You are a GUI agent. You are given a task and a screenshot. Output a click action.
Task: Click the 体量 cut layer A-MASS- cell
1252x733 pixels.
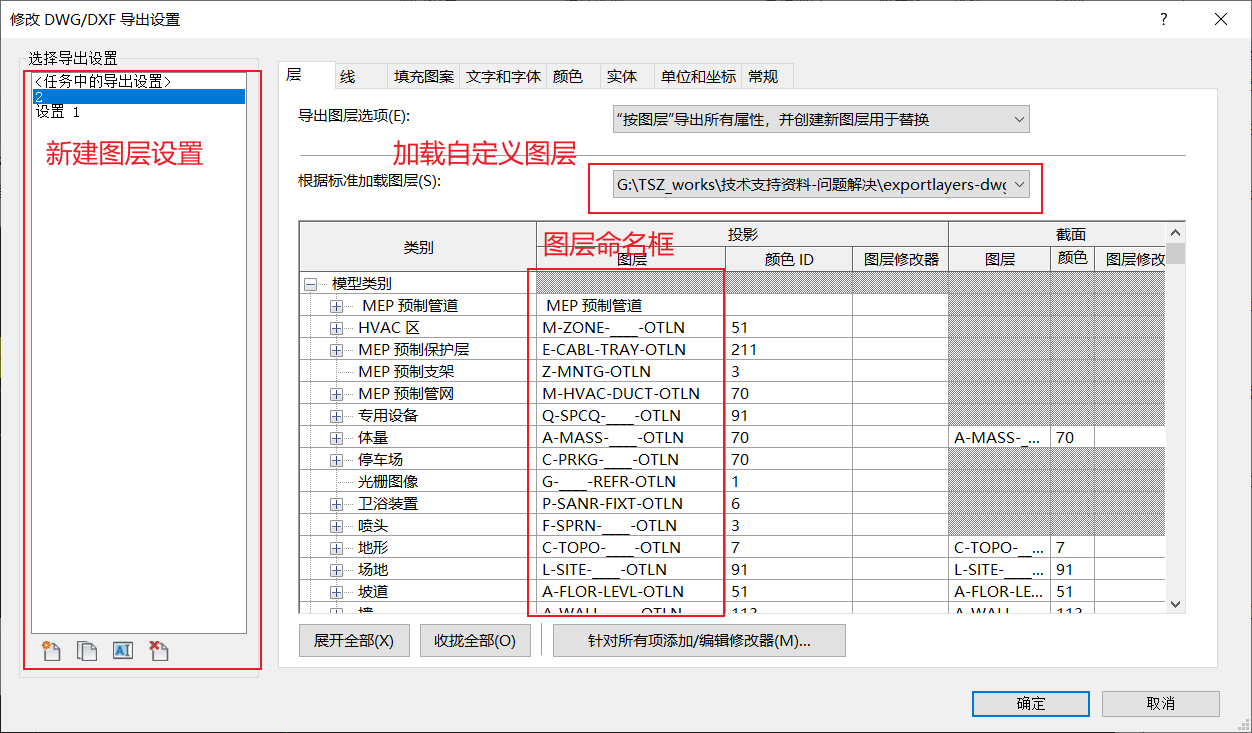tap(999, 438)
